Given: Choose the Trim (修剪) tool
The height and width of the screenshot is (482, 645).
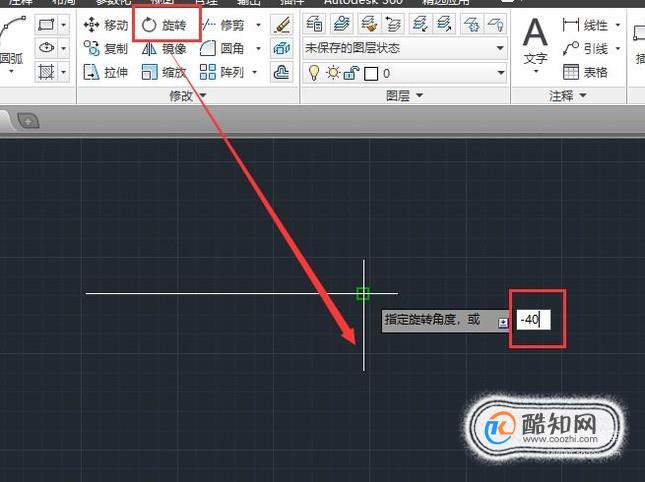Looking at the screenshot, I should pyautogui.click(x=223, y=25).
